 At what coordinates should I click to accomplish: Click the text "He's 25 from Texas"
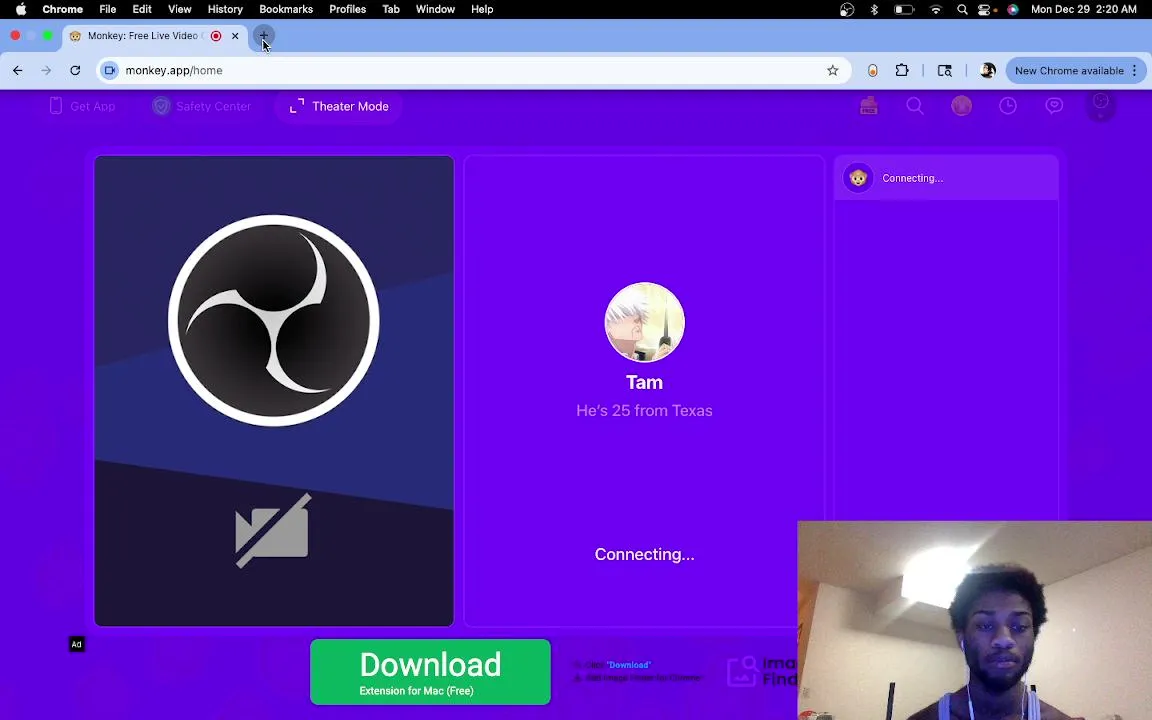(644, 411)
